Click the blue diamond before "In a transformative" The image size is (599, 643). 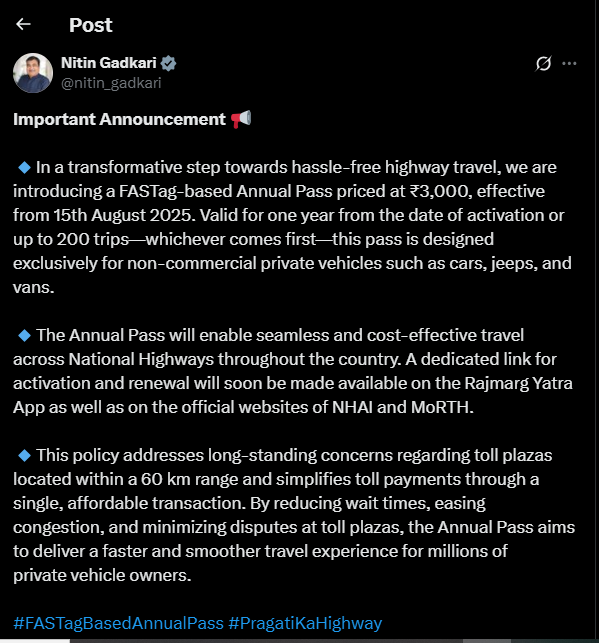click(25, 167)
